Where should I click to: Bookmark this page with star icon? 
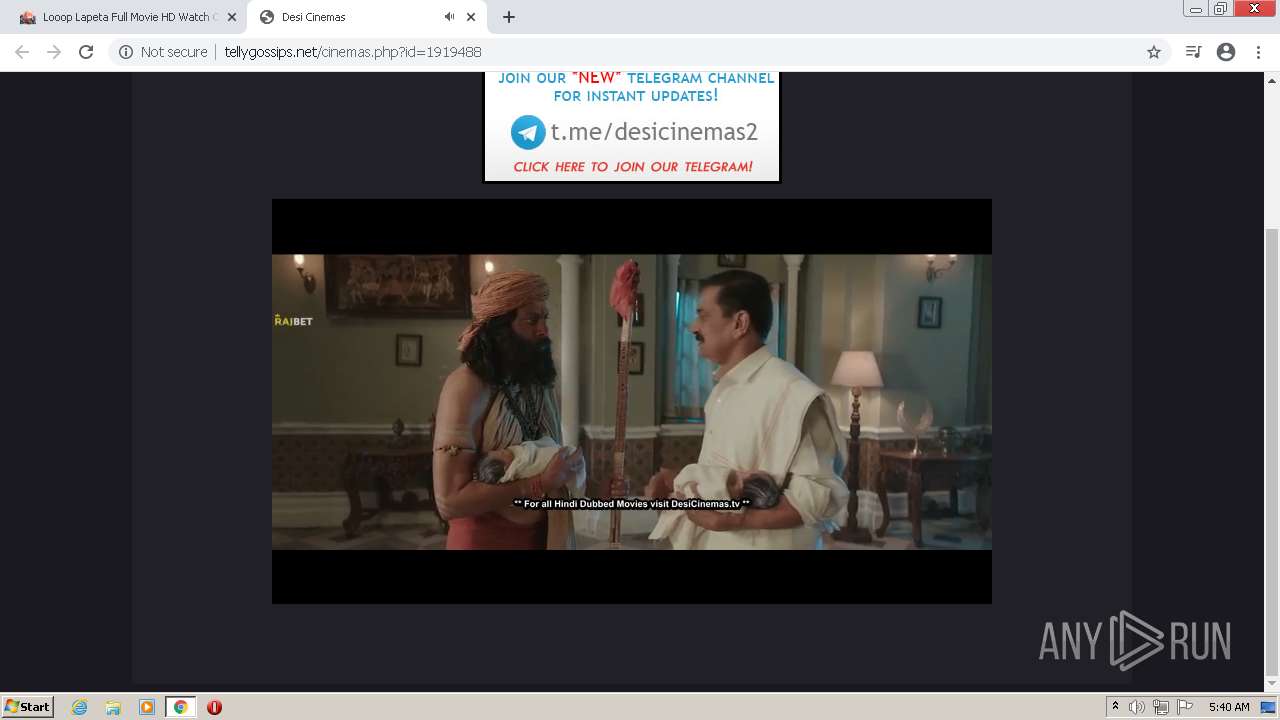coord(1153,52)
